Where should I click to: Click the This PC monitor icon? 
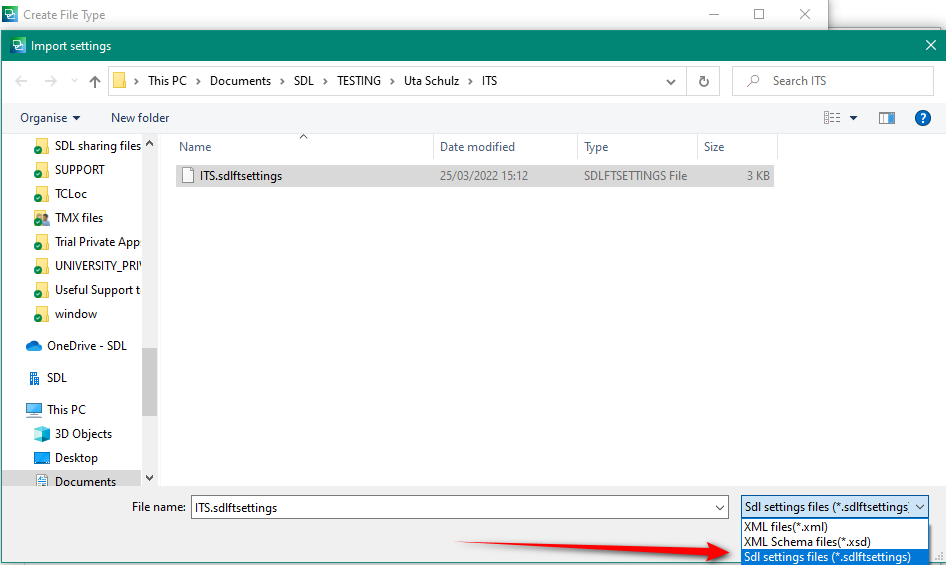[34, 410]
